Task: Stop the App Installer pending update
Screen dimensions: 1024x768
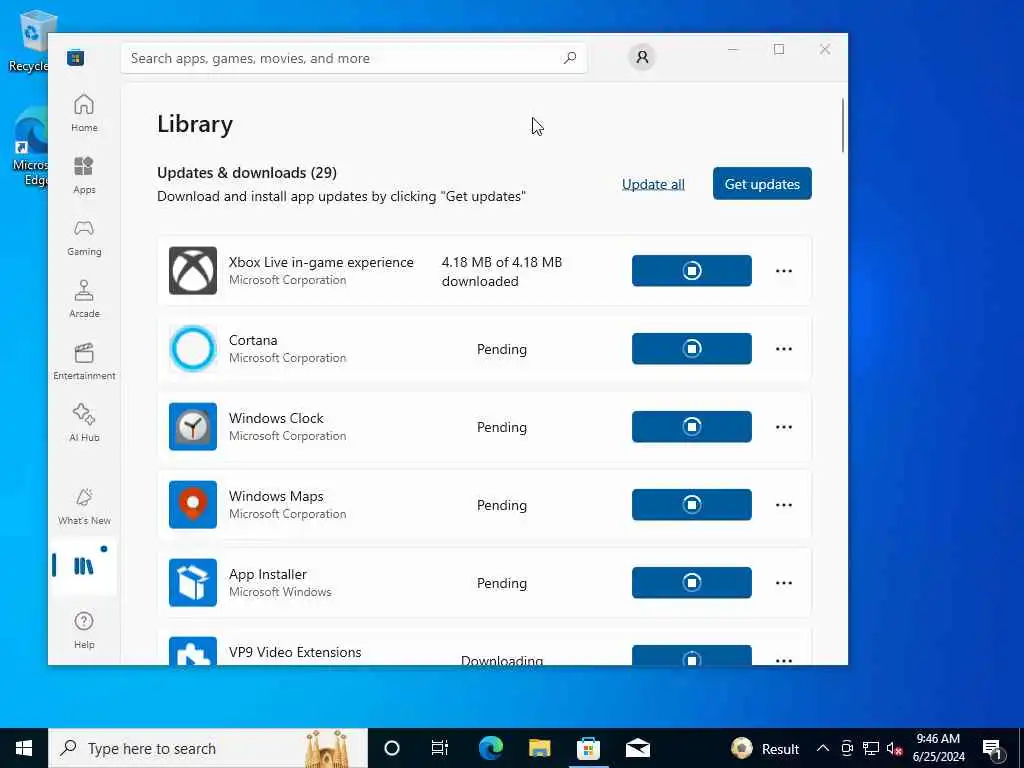Action: (692, 583)
